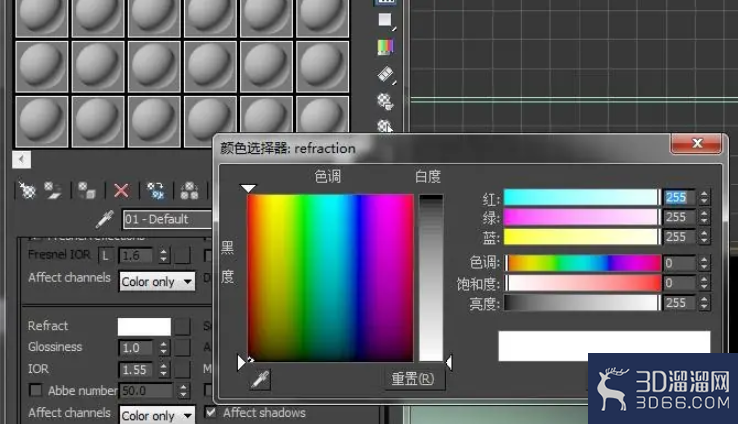Open the Sample UV Tiling color bars icon
738x424 pixels.
click(x=385, y=47)
